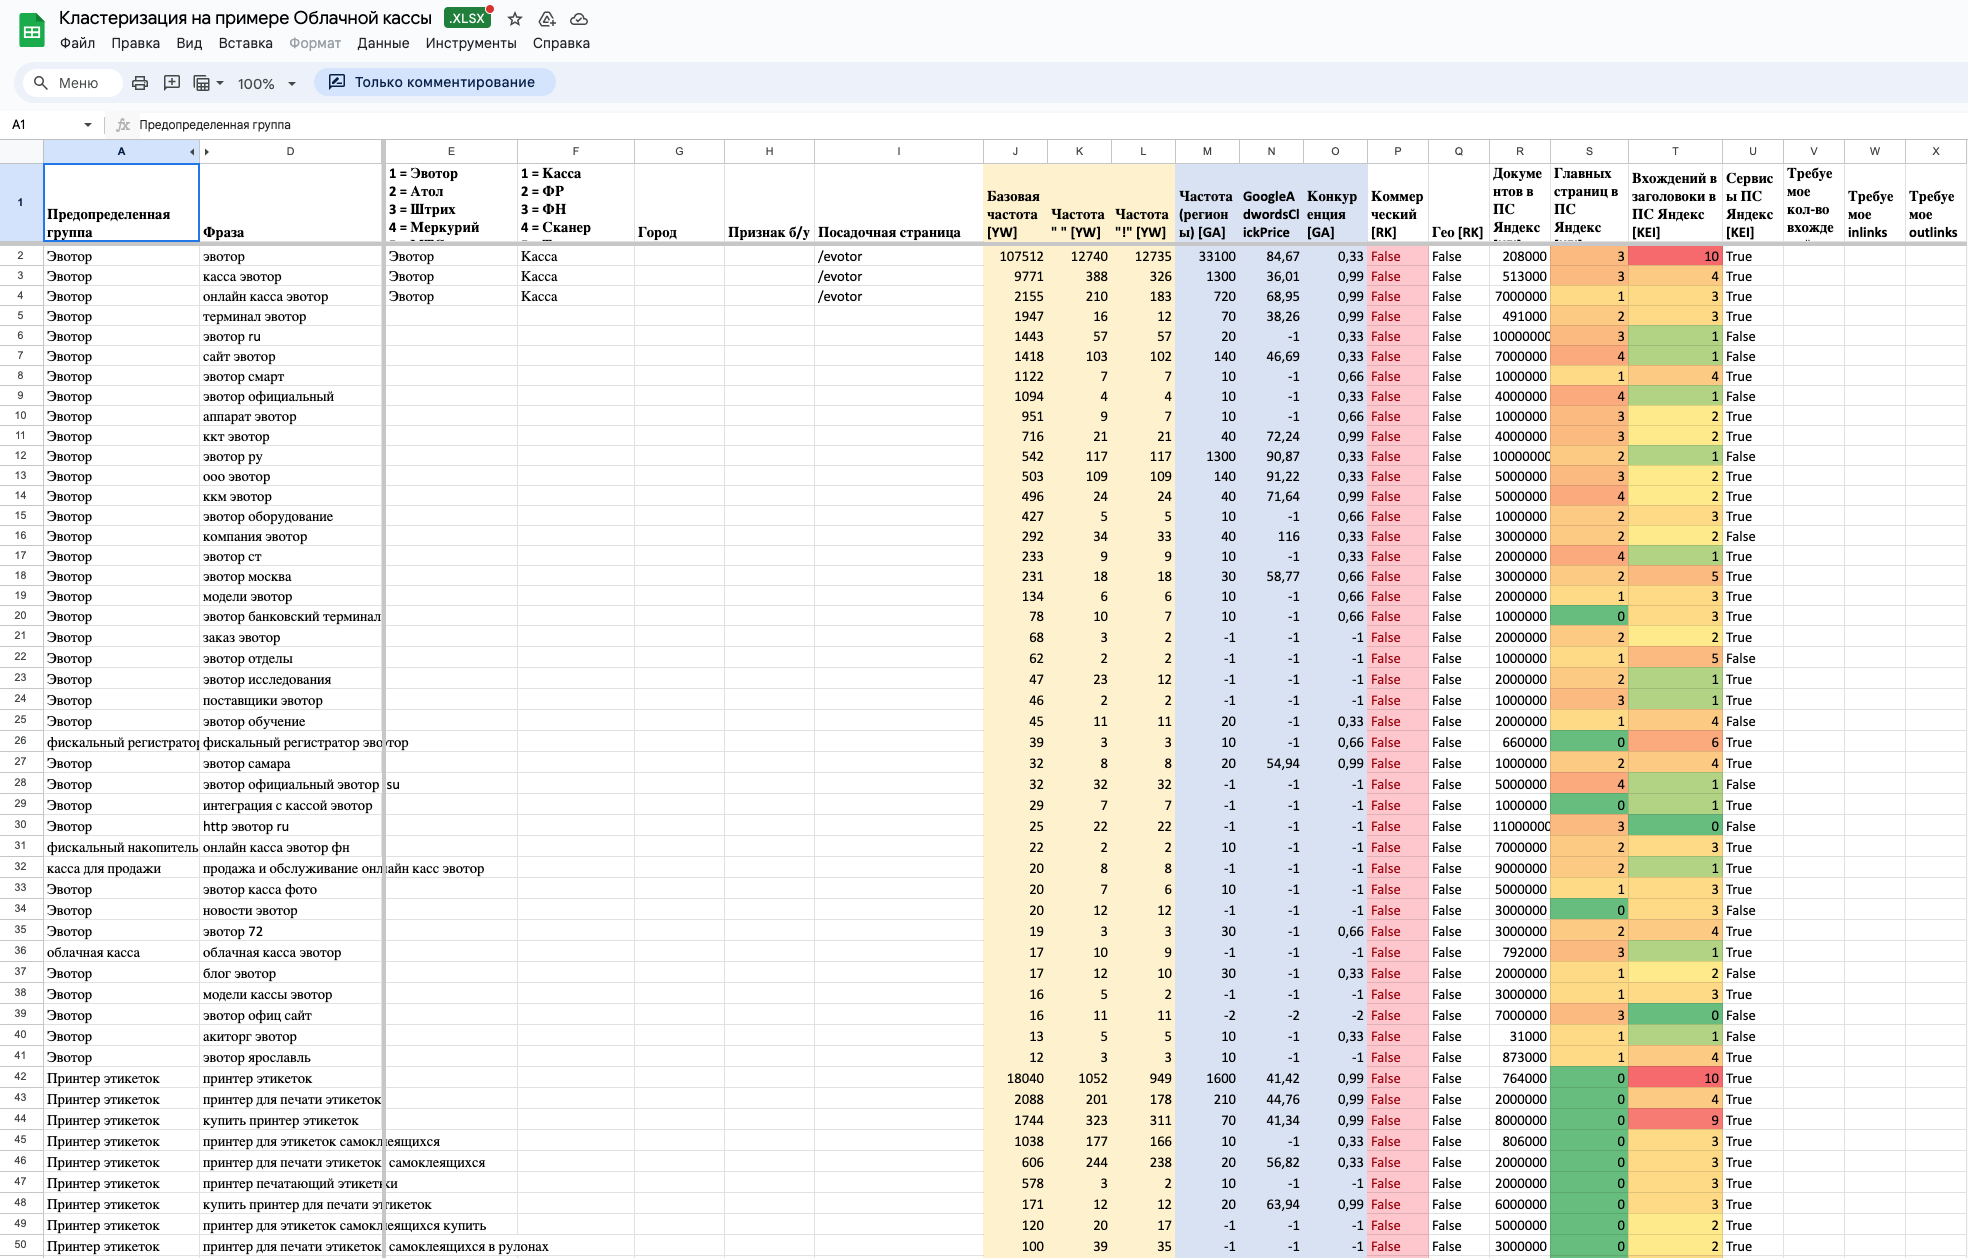The image size is (1968, 1258).
Task: Open the Правка menu
Action: point(135,43)
